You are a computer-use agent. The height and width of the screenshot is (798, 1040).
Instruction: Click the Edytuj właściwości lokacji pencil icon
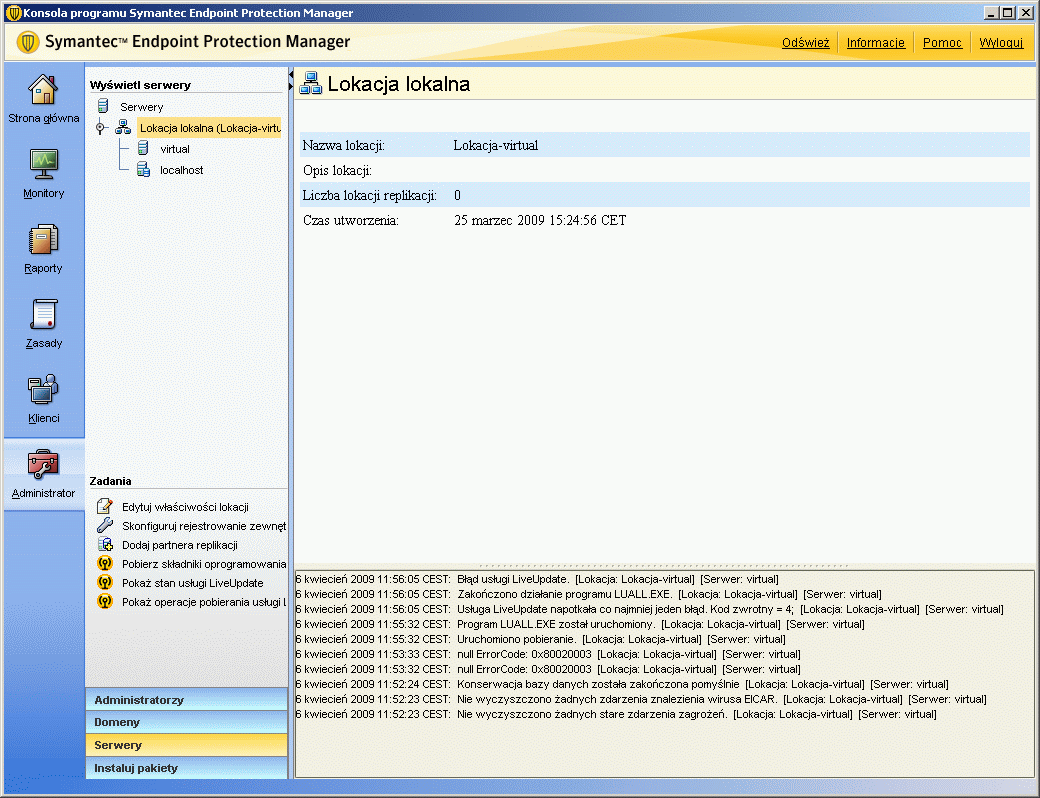click(105, 507)
